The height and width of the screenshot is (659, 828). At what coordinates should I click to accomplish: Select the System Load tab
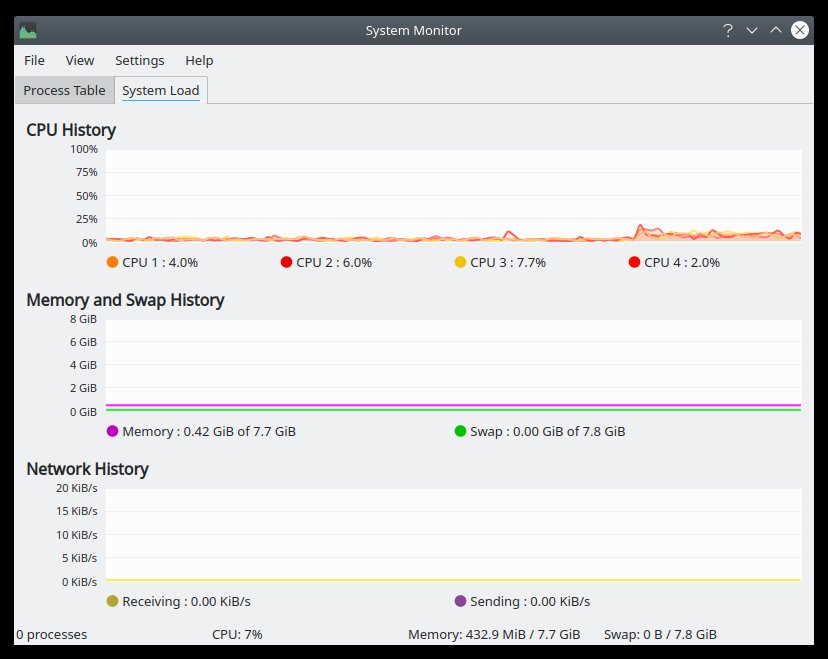[160, 90]
